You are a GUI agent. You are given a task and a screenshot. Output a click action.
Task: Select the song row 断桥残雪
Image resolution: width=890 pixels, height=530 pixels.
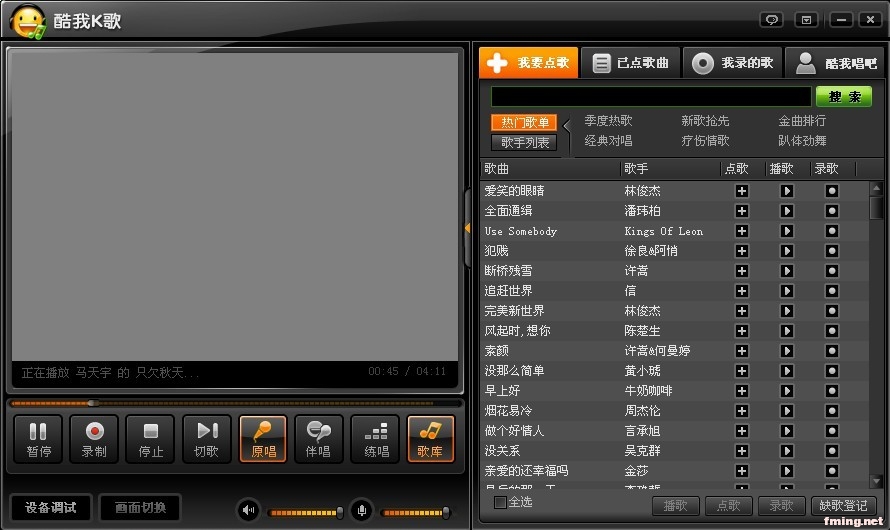point(674,271)
